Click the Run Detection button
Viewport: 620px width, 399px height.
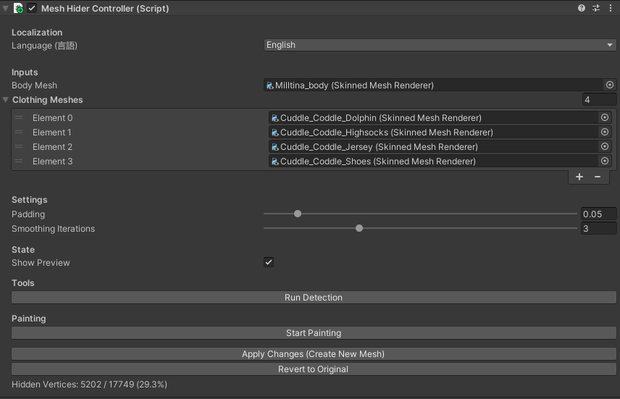coord(314,297)
